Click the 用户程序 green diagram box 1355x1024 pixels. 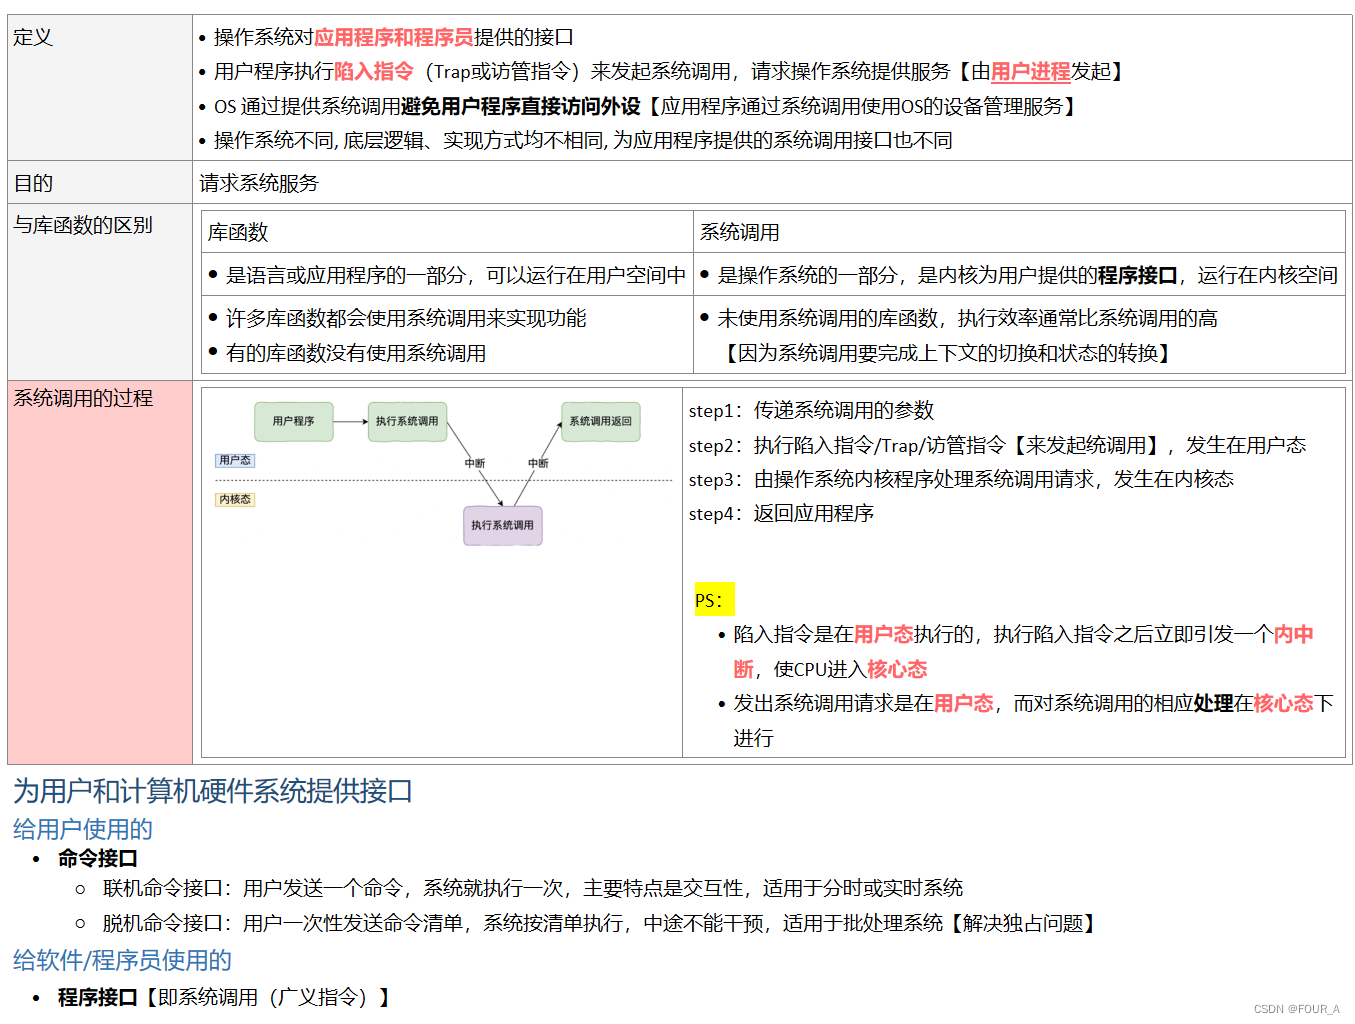(x=293, y=421)
